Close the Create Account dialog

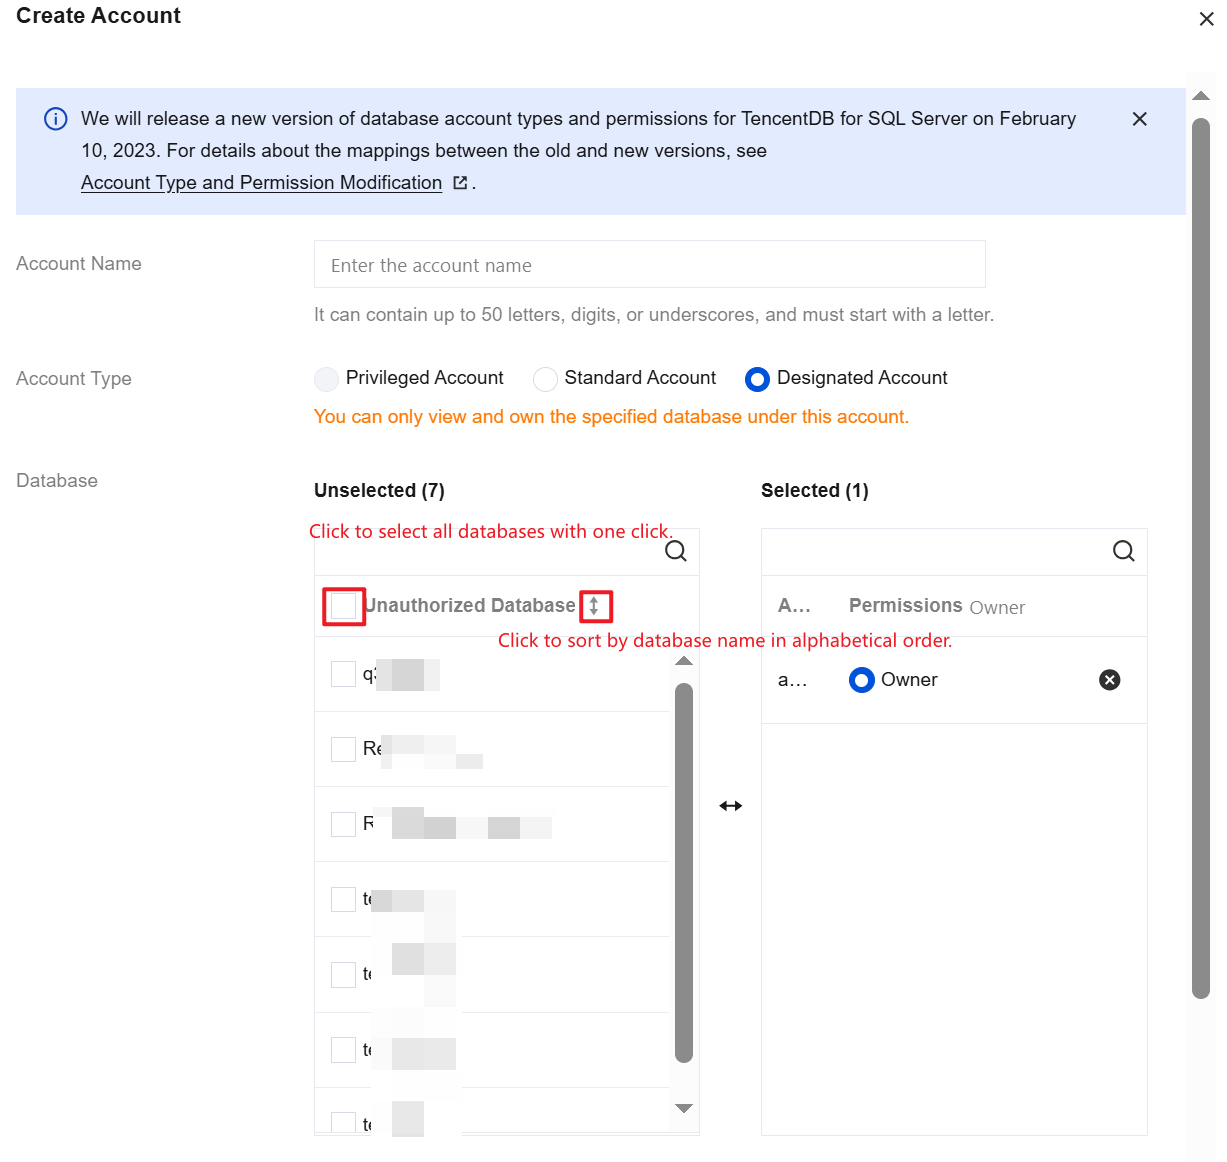pos(1206,19)
